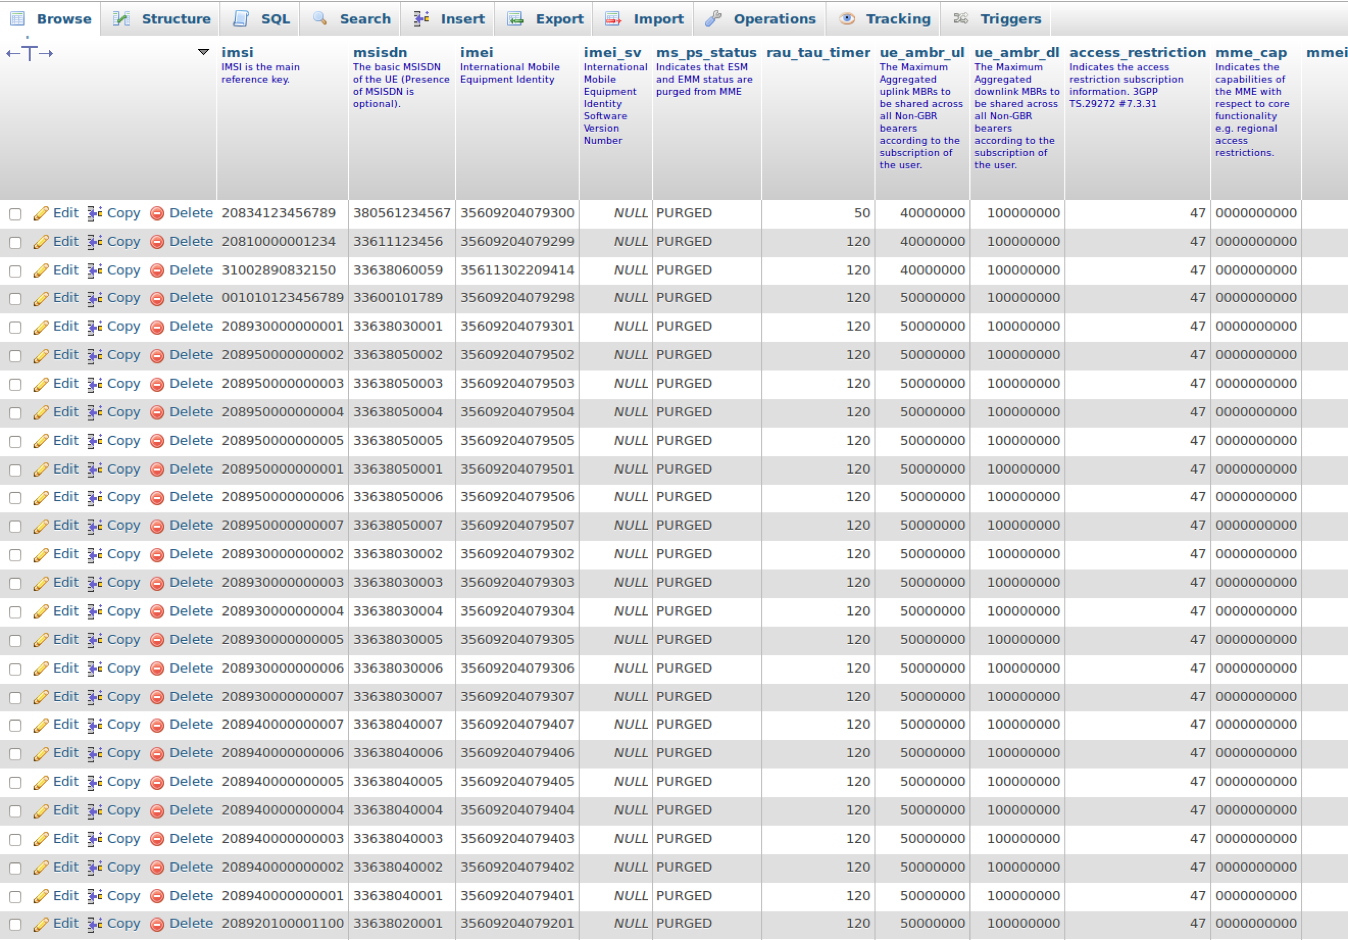Toggle full texts arrows in header
Image resolution: width=1348 pixels, height=940 pixels.
[29, 53]
